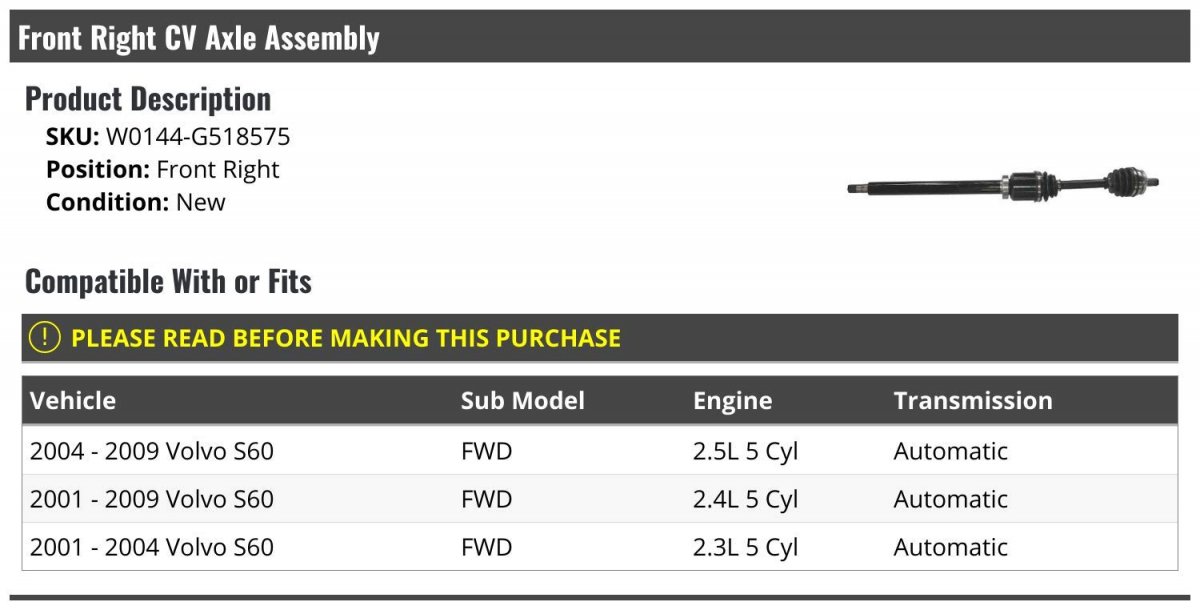This screenshot has width=1200, height=610.
Task: Click the CV axle product image
Action: point(1003,185)
